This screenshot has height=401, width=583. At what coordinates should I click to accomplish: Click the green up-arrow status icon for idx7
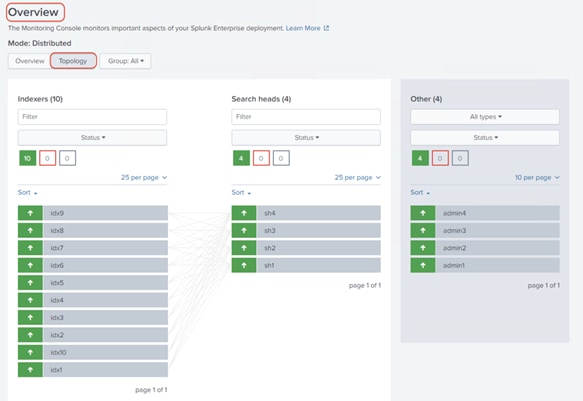(x=30, y=248)
